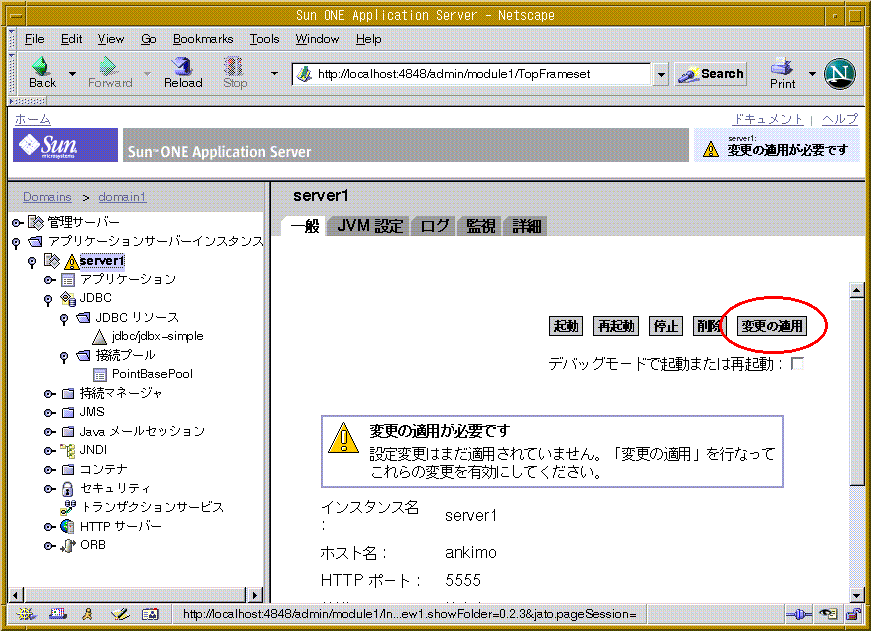Click the トランザクションサービス icon
Image resolution: width=871 pixels, height=631 pixels.
[x=68, y=507]
